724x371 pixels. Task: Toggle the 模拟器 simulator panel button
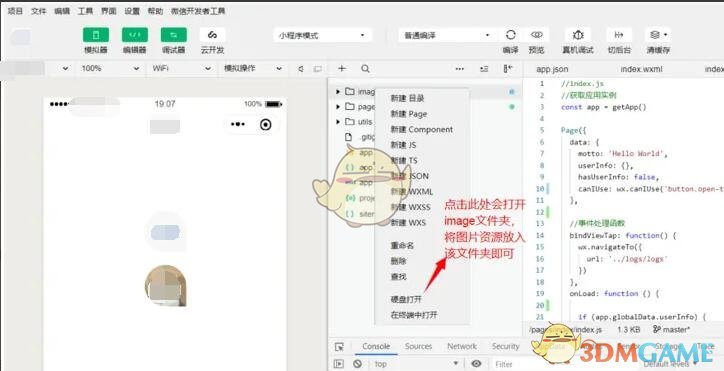click(x=96, y=35)
